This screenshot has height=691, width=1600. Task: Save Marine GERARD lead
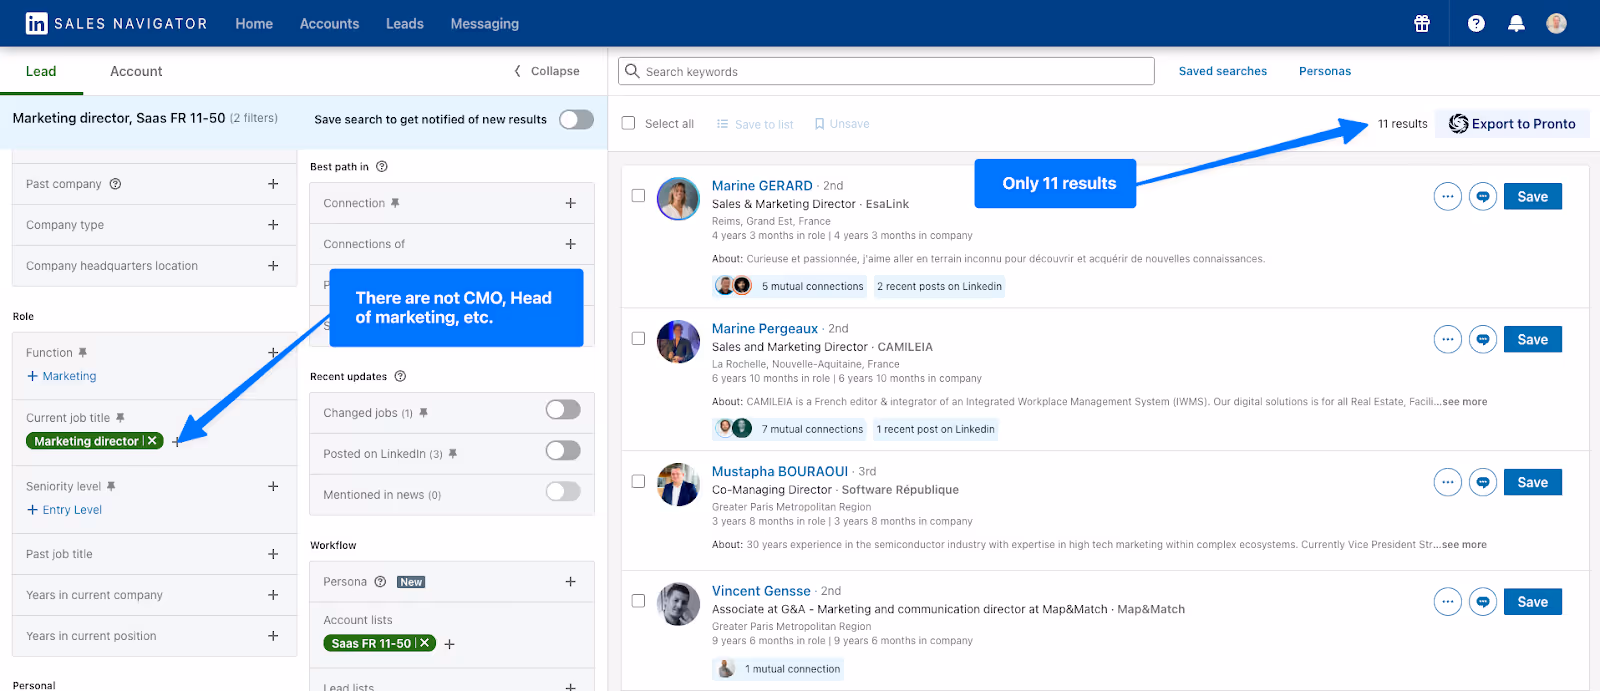1532,197
